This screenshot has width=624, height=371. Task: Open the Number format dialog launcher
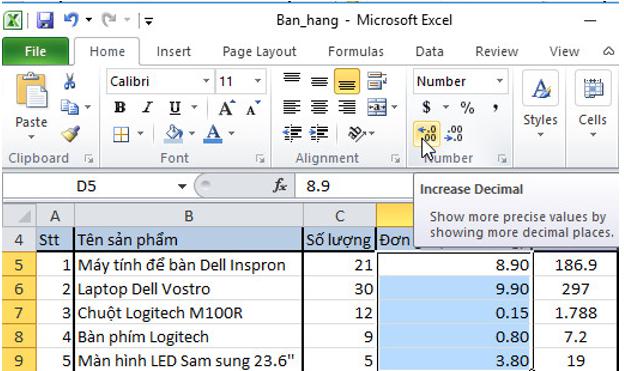coord(502,159)
